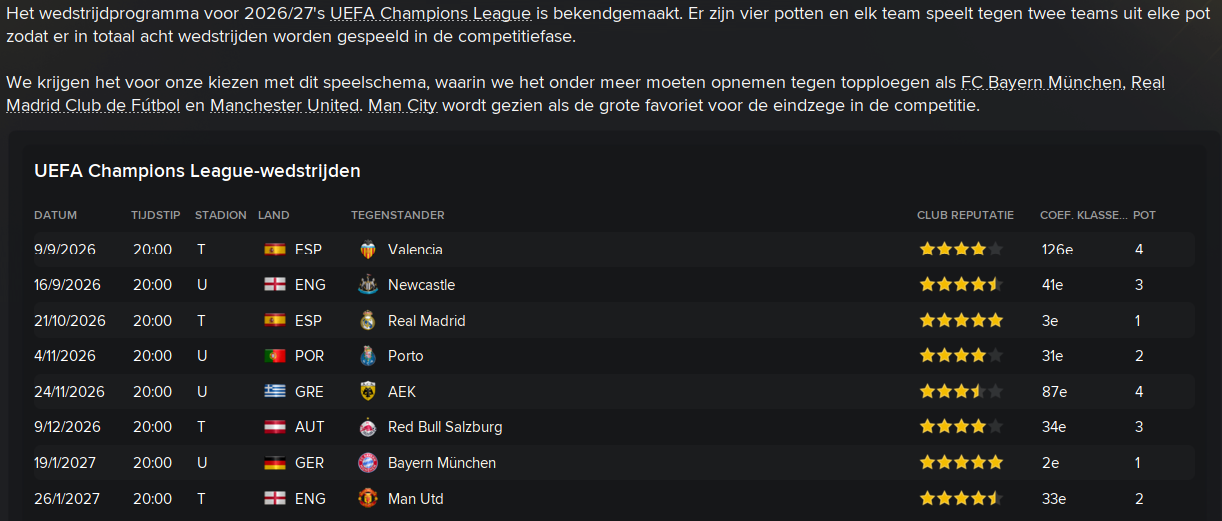Click the Bayern München club crest
Screen dimensions: 1222x521
click(367, 463)
